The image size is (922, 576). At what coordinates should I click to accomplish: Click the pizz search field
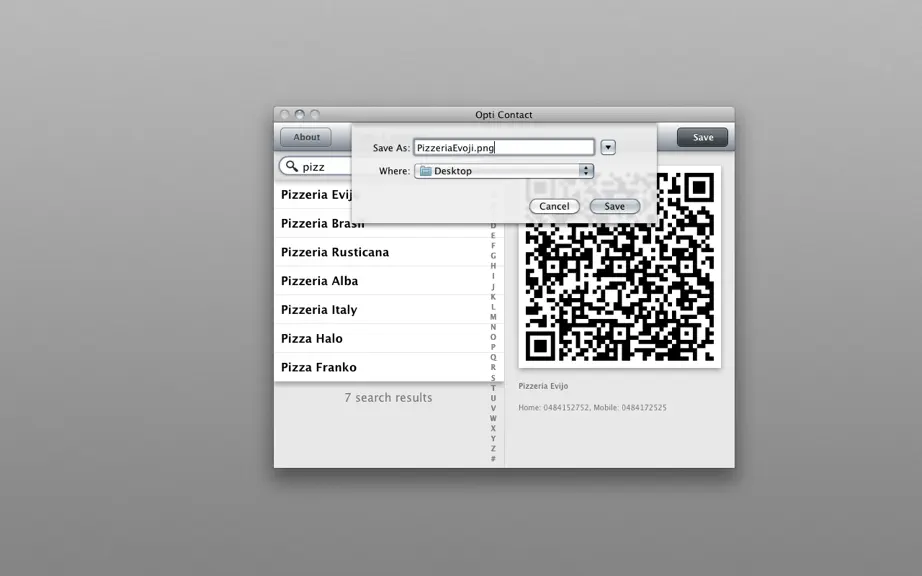tap(318, 166)
